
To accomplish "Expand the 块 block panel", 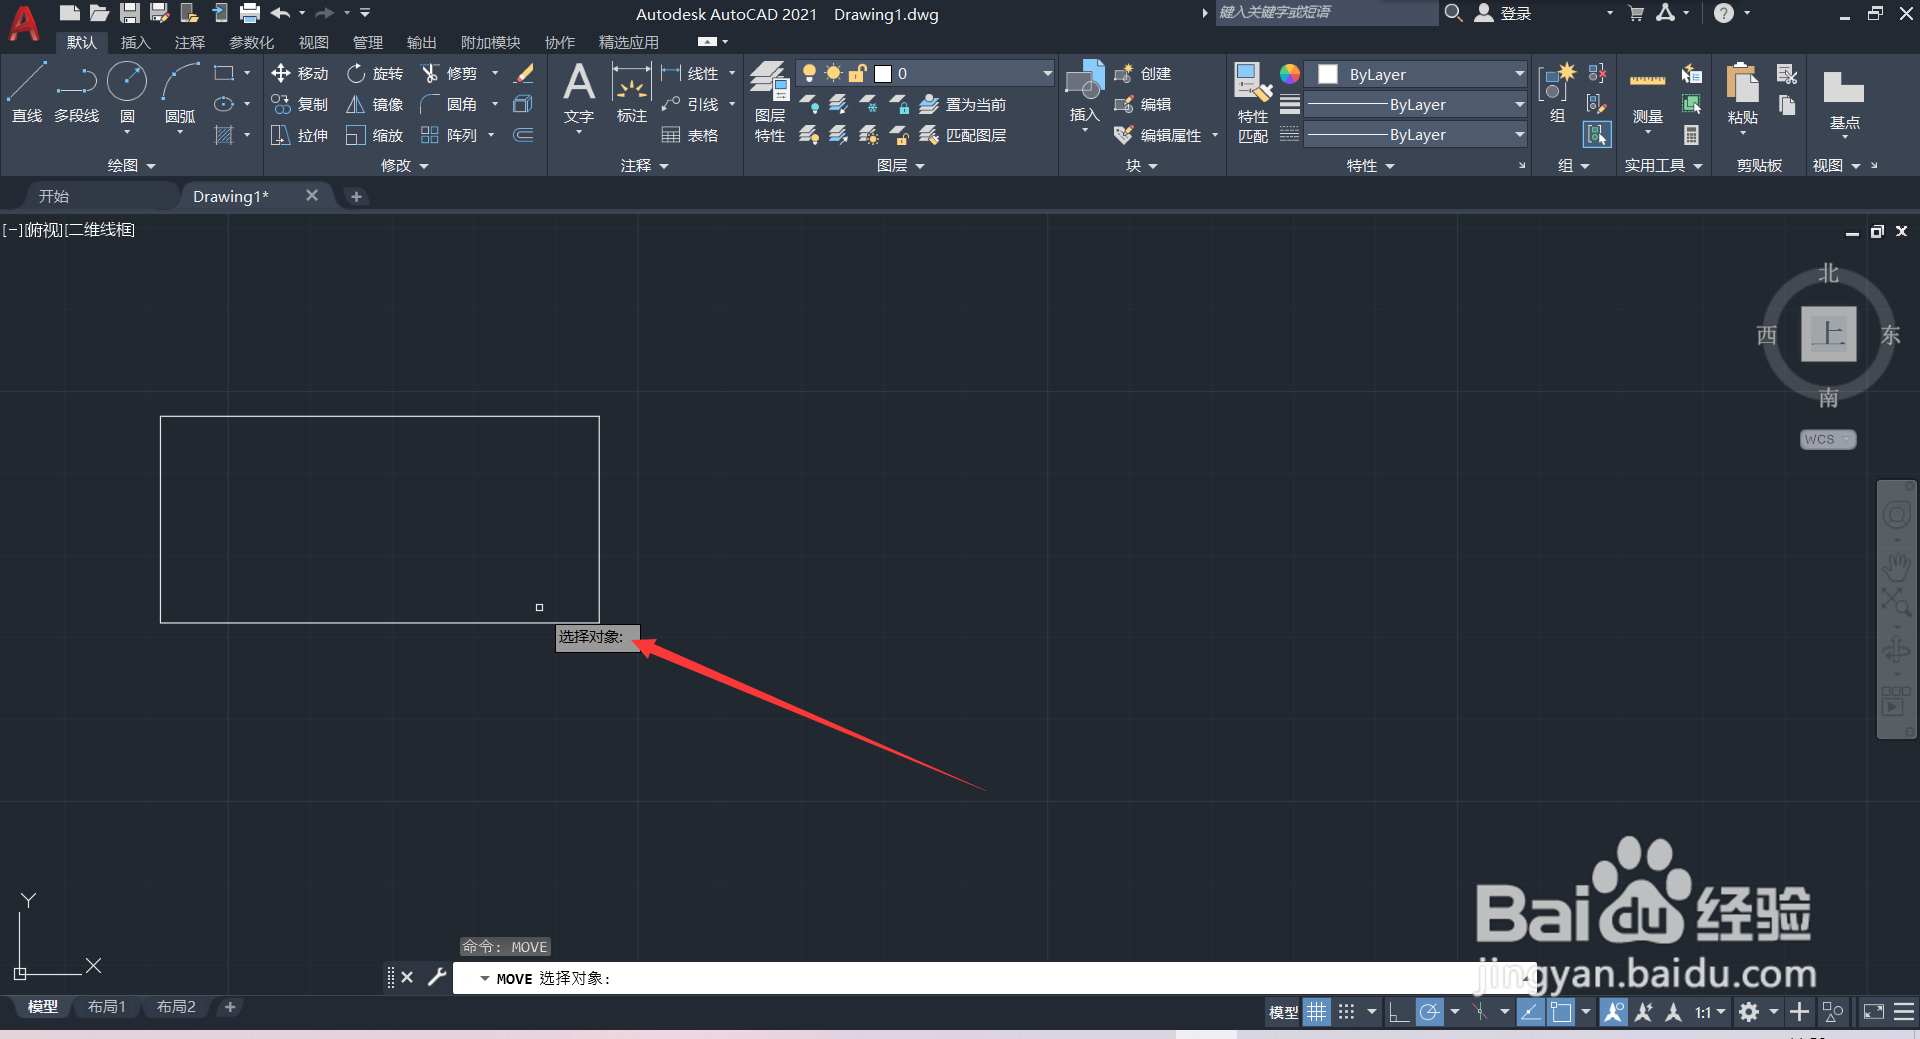I will click(x=1142, y=165).
